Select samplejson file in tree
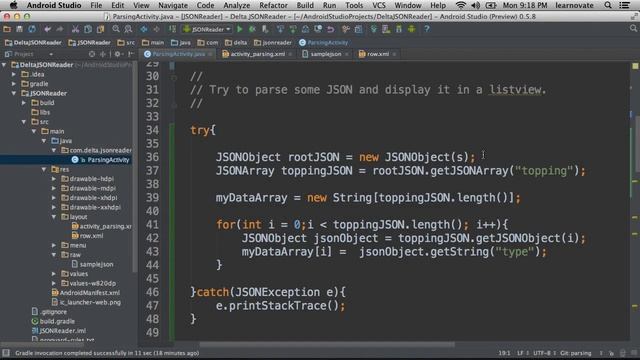This screenshot has height=360, width=640. (93, 264)
